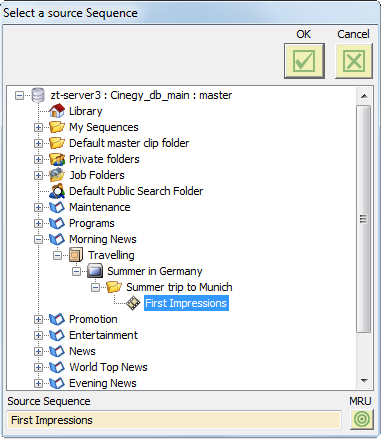The image size is (381, 439).
Task: Click the Programs program icon
Action: pos(57,223)
